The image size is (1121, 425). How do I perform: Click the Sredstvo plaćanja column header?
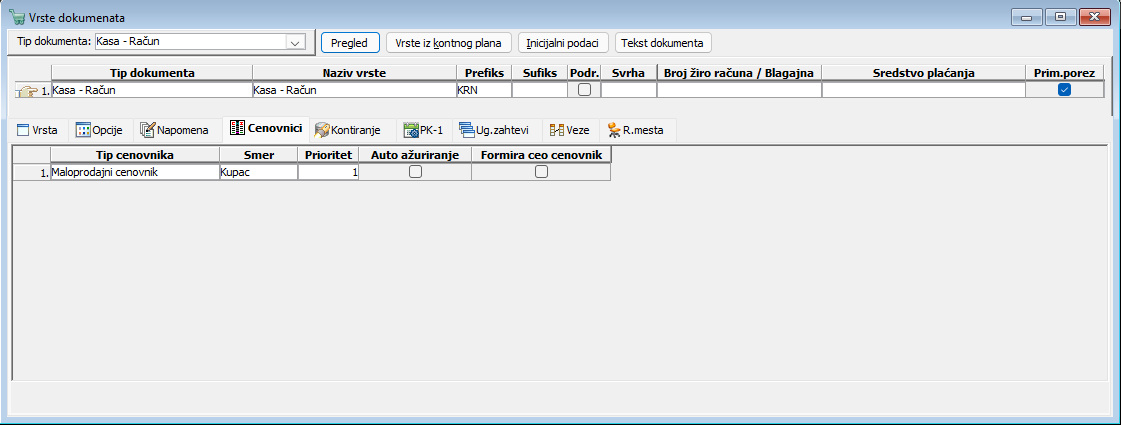924,73
